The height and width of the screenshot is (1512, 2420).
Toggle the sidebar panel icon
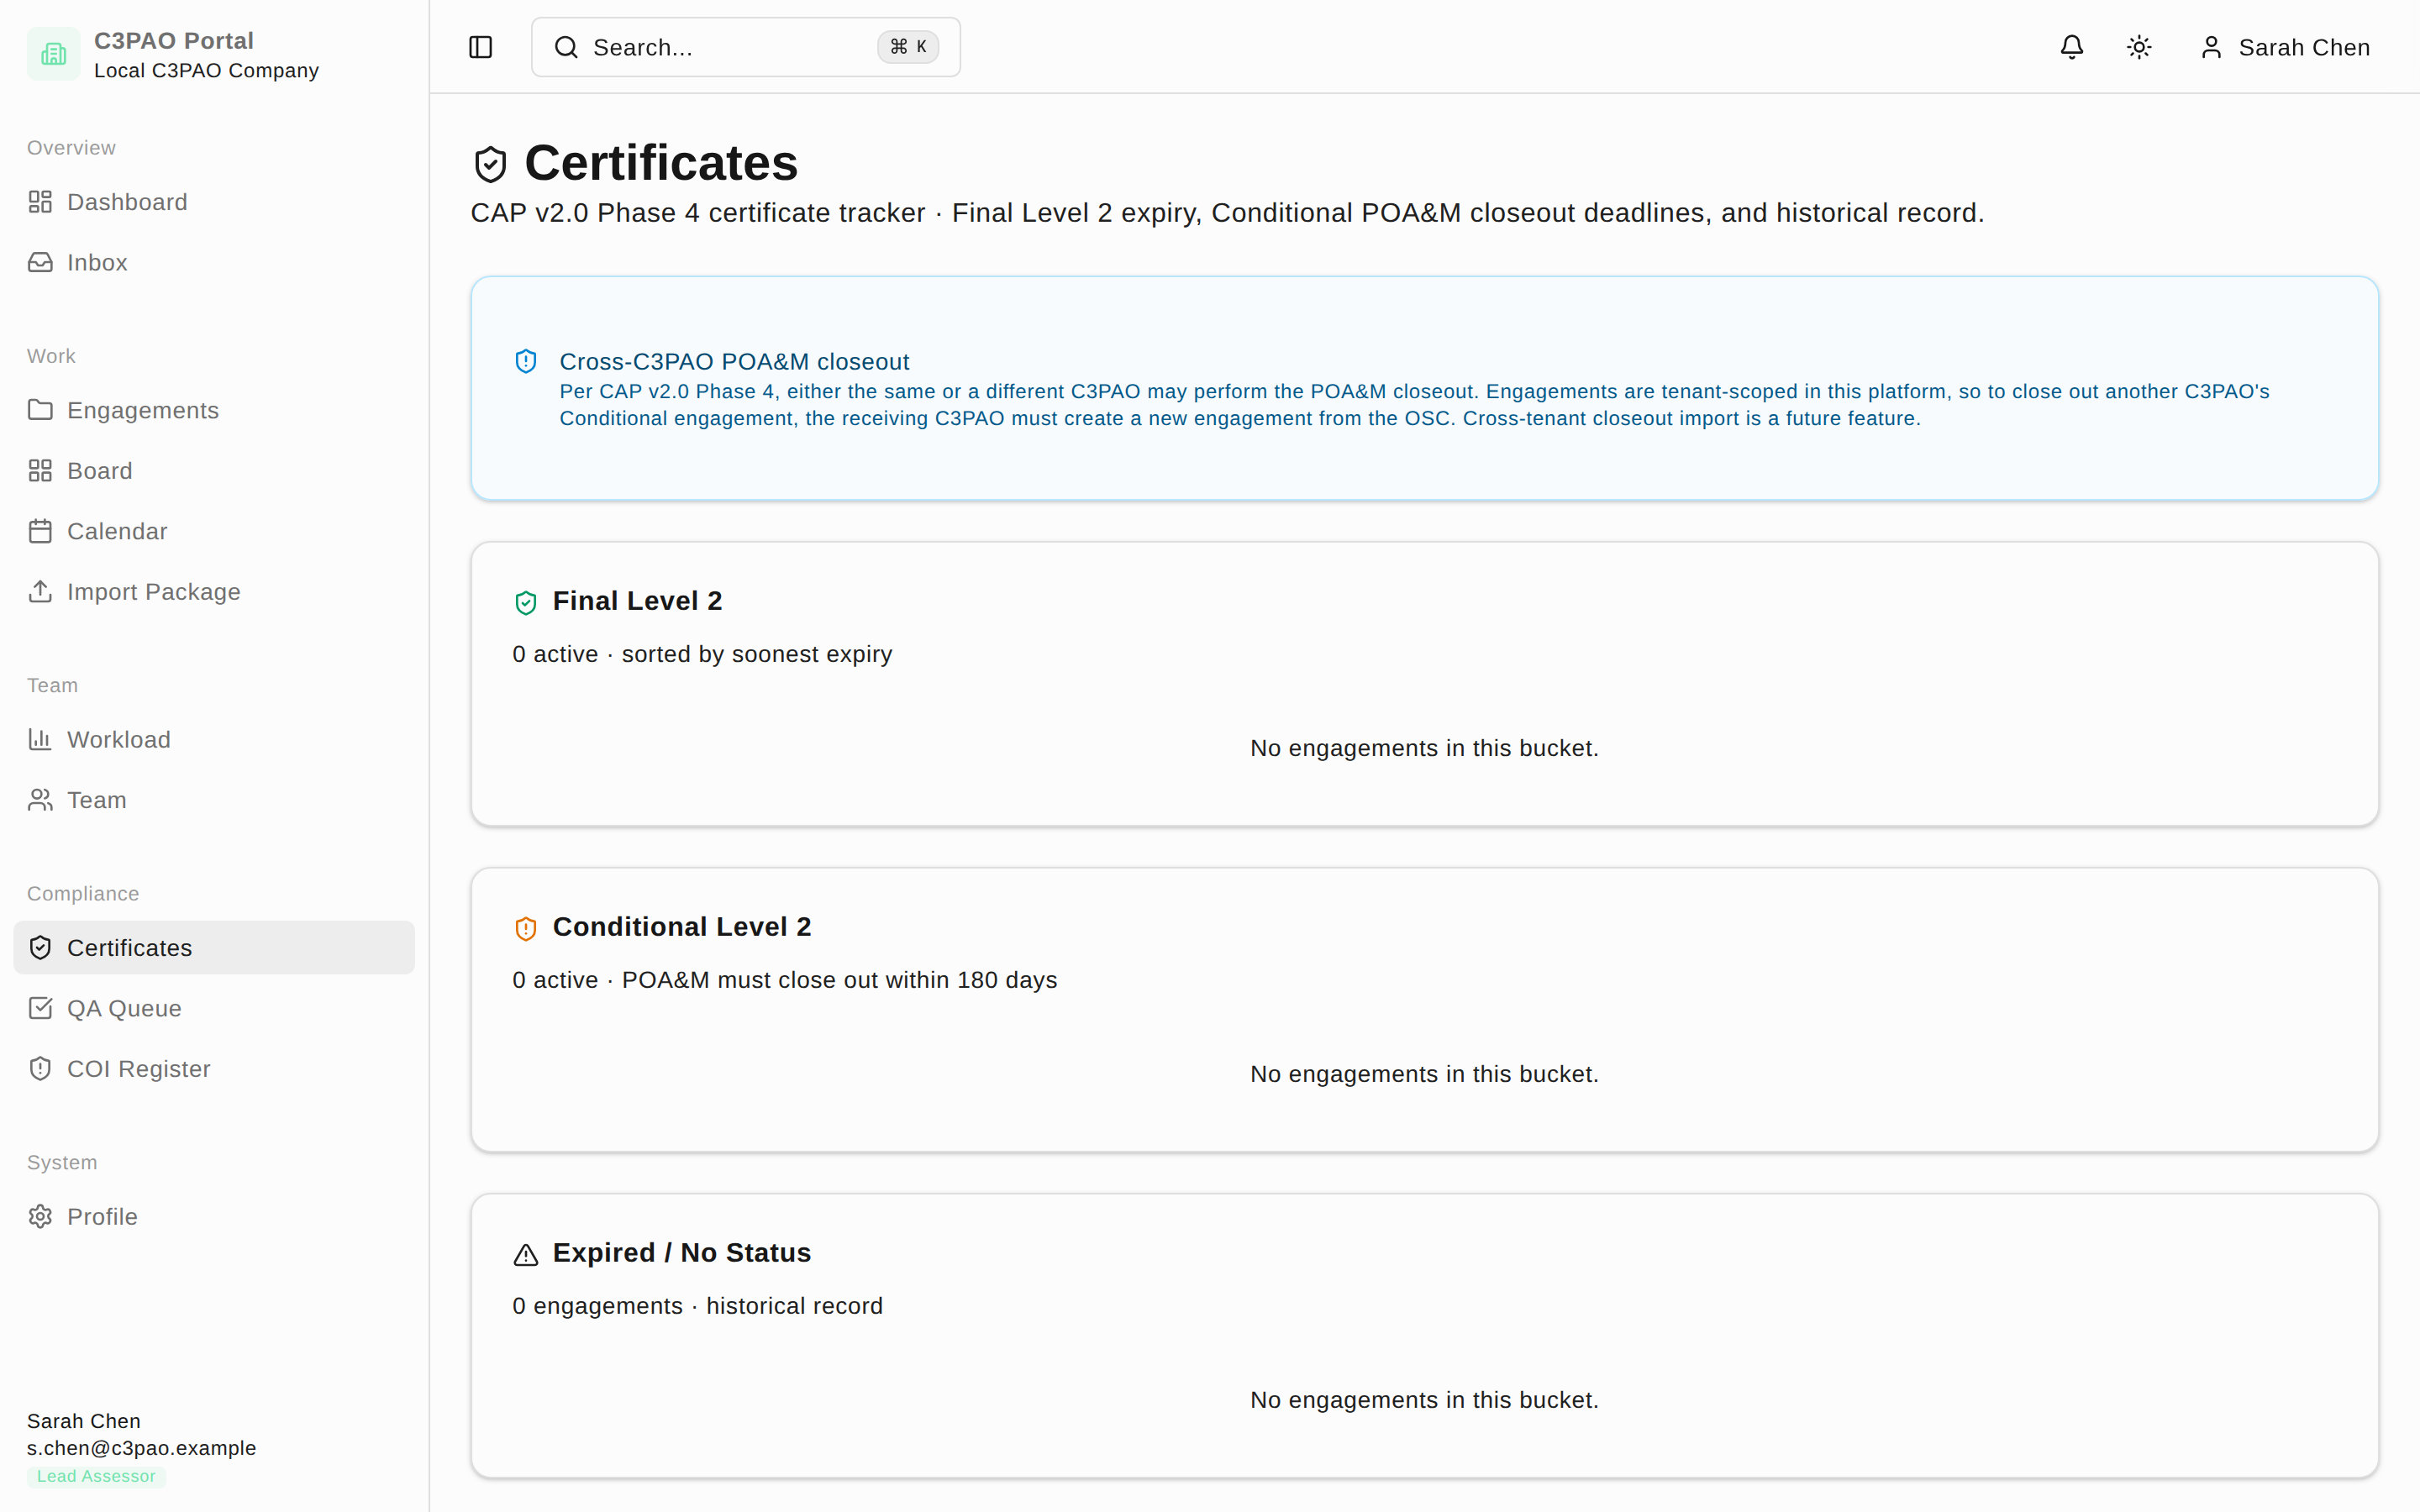coord(481,47)
